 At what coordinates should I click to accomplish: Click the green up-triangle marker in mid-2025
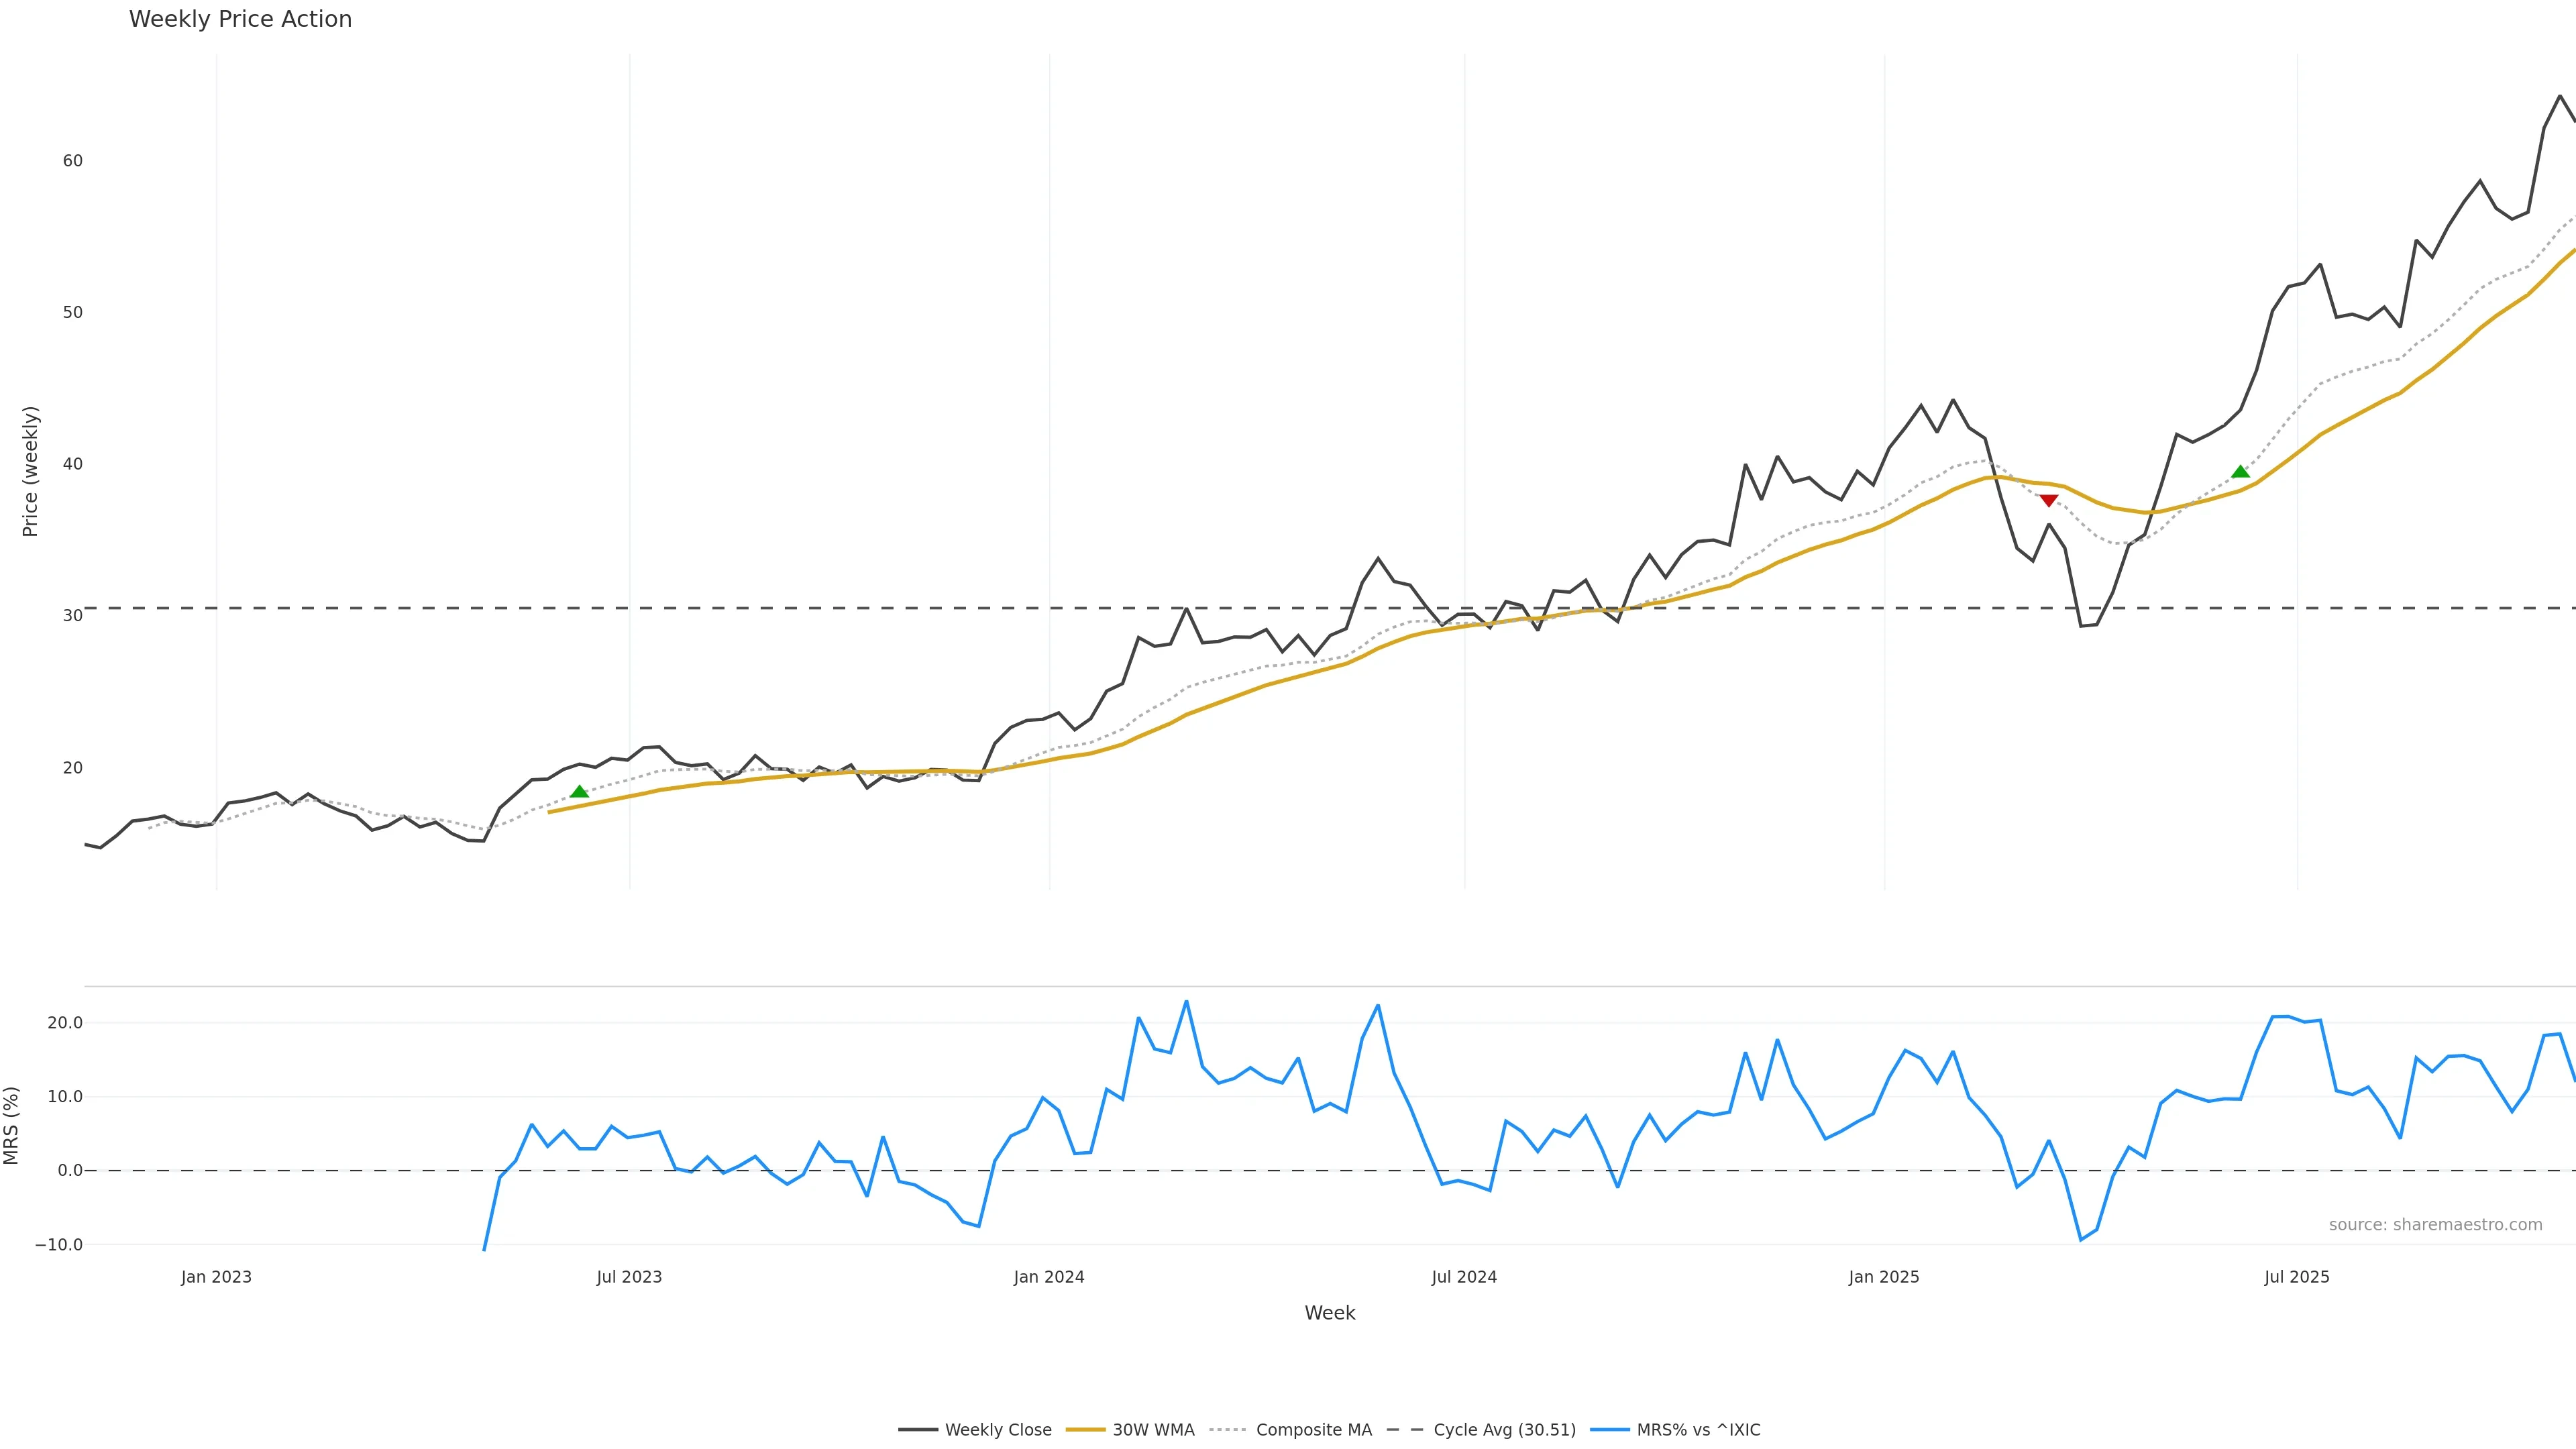tap(2240, 472)
